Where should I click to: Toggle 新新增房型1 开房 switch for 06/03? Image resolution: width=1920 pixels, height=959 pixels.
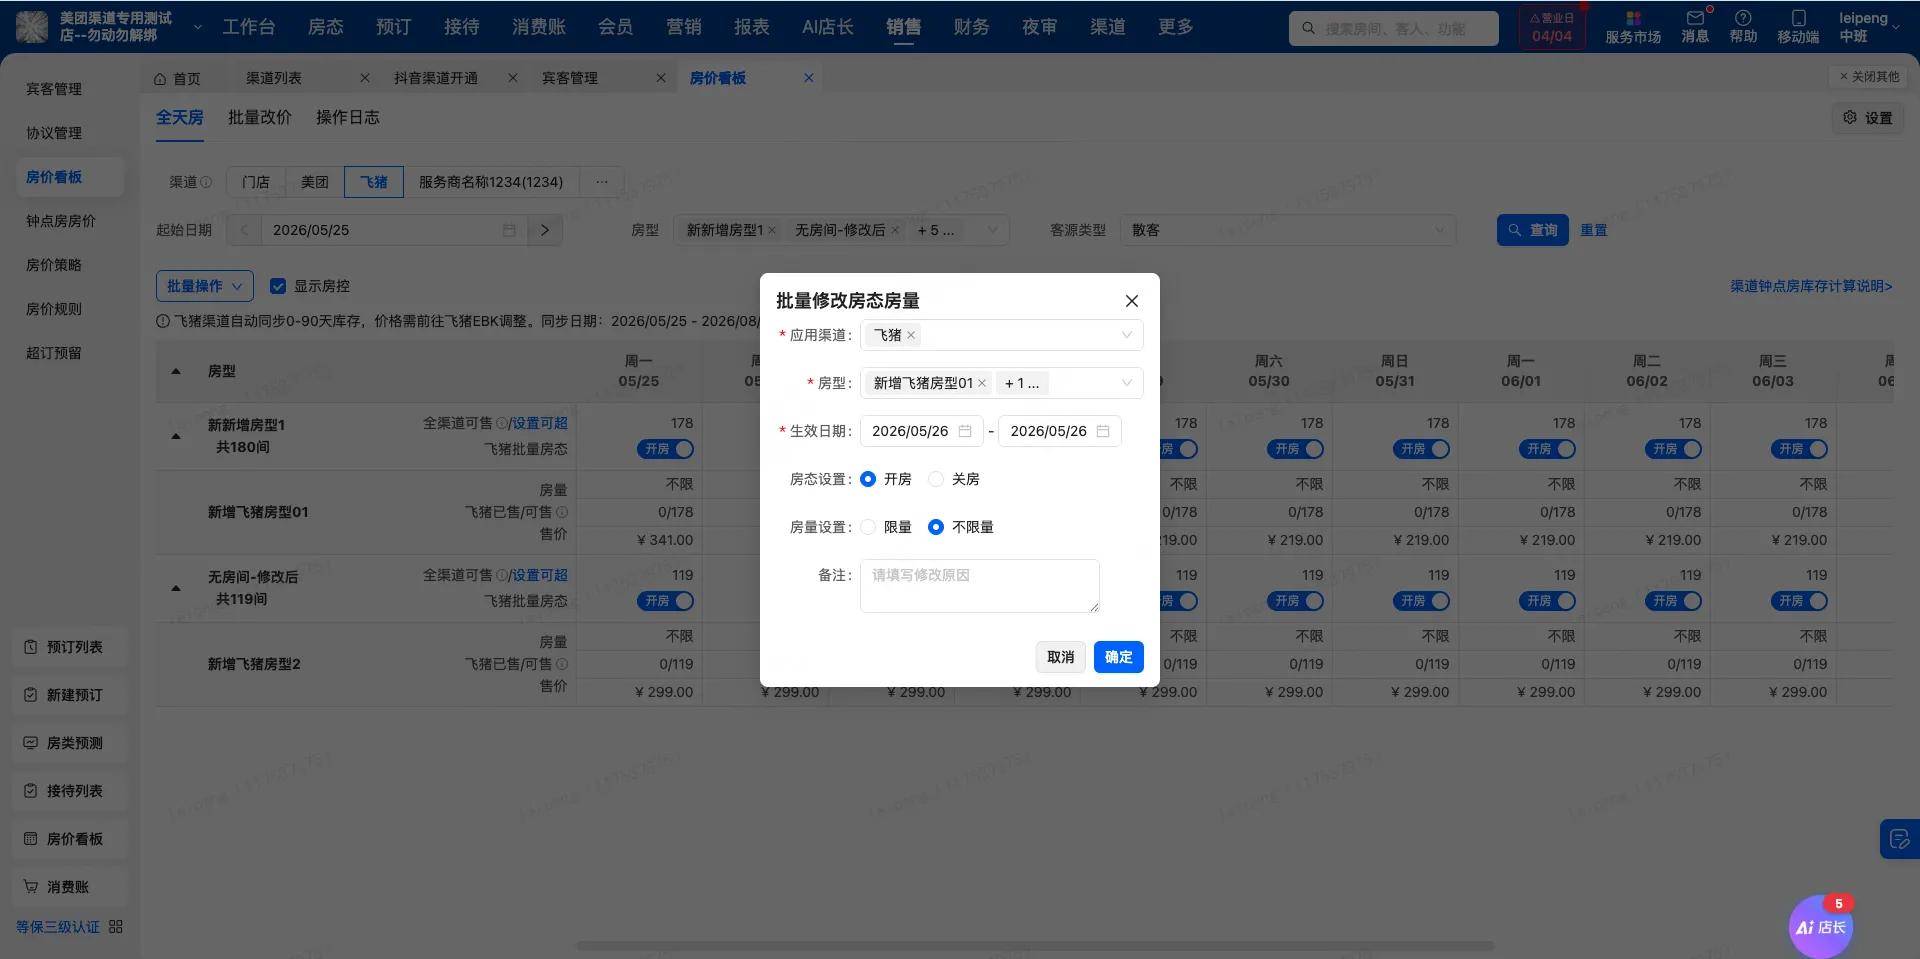[x=1799, y=449]
